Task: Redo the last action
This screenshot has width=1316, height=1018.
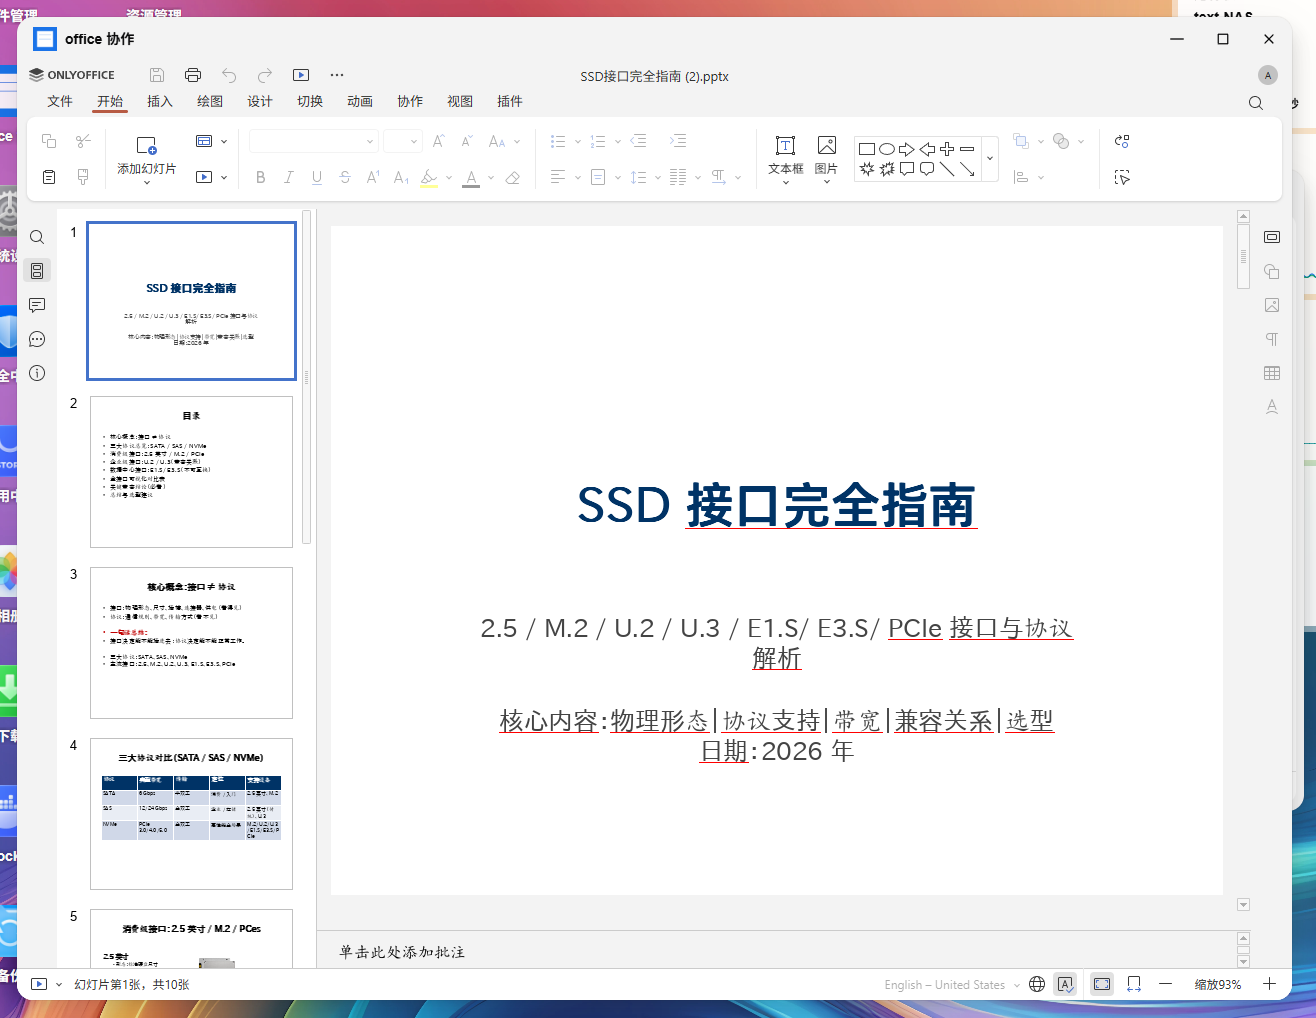Action: coord(265,75)
